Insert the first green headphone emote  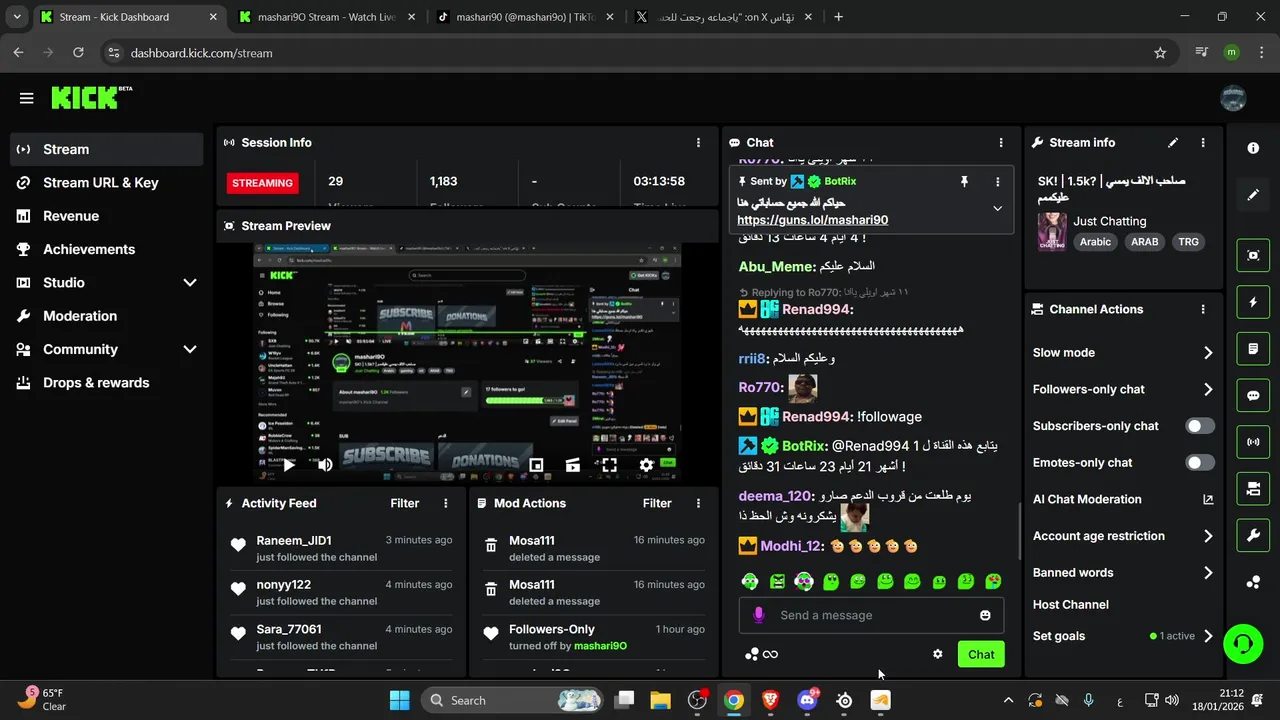point(750,581)
